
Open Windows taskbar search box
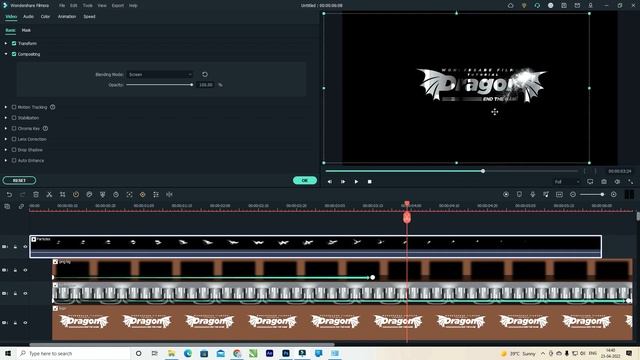tap(73, 353)
